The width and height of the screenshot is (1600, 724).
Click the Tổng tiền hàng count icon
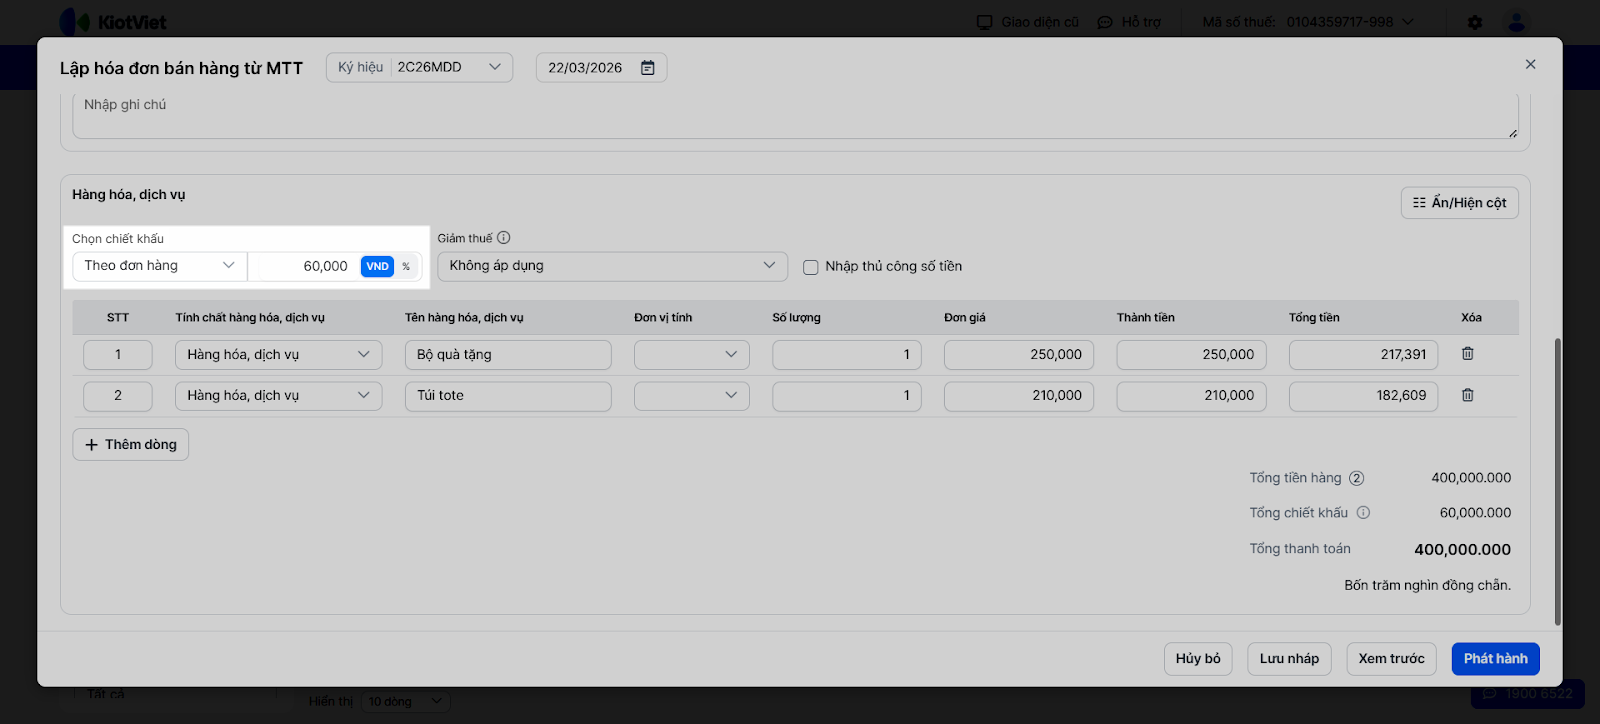(x=1356, y=478)
